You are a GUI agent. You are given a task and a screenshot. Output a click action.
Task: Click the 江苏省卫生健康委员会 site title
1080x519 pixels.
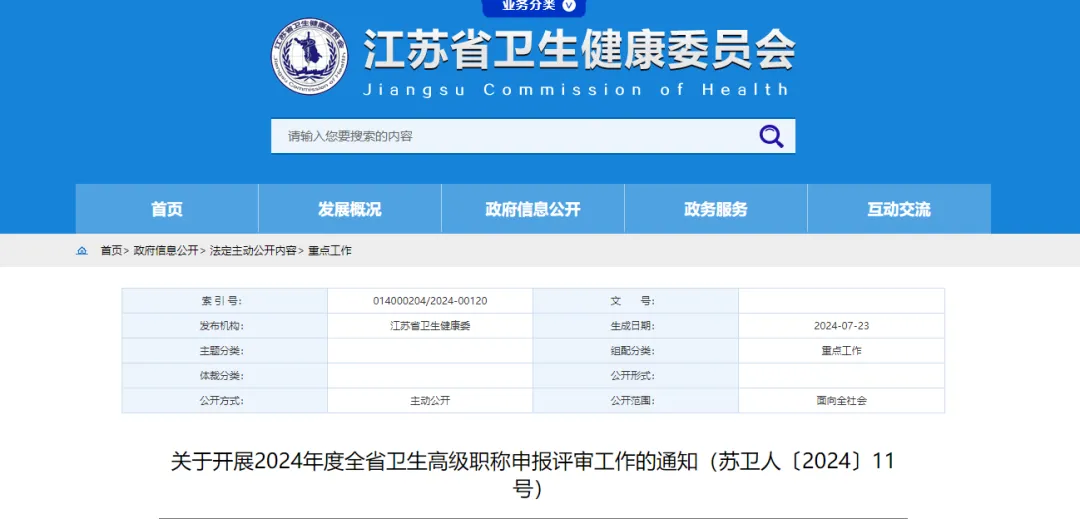pyautogui.click(x=579, y=48)
